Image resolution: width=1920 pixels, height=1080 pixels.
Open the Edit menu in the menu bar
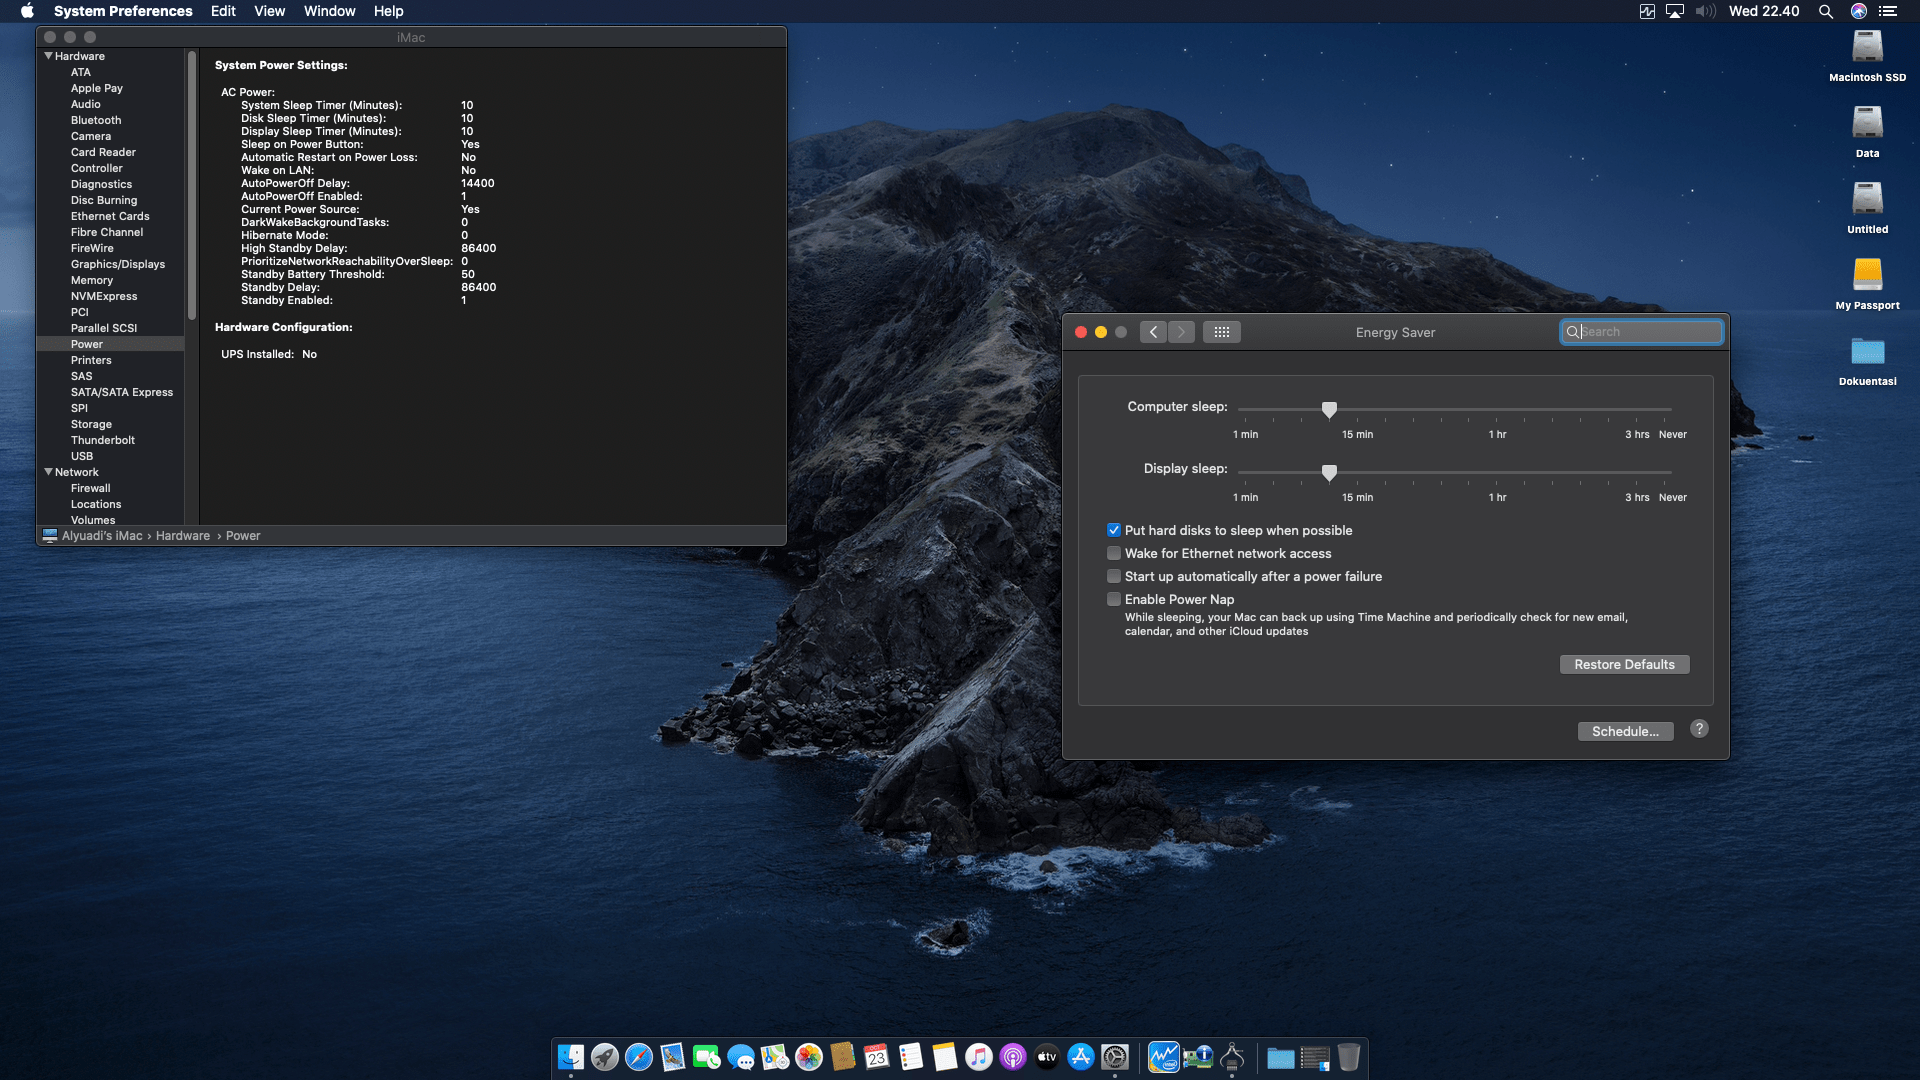click(222, 11)
